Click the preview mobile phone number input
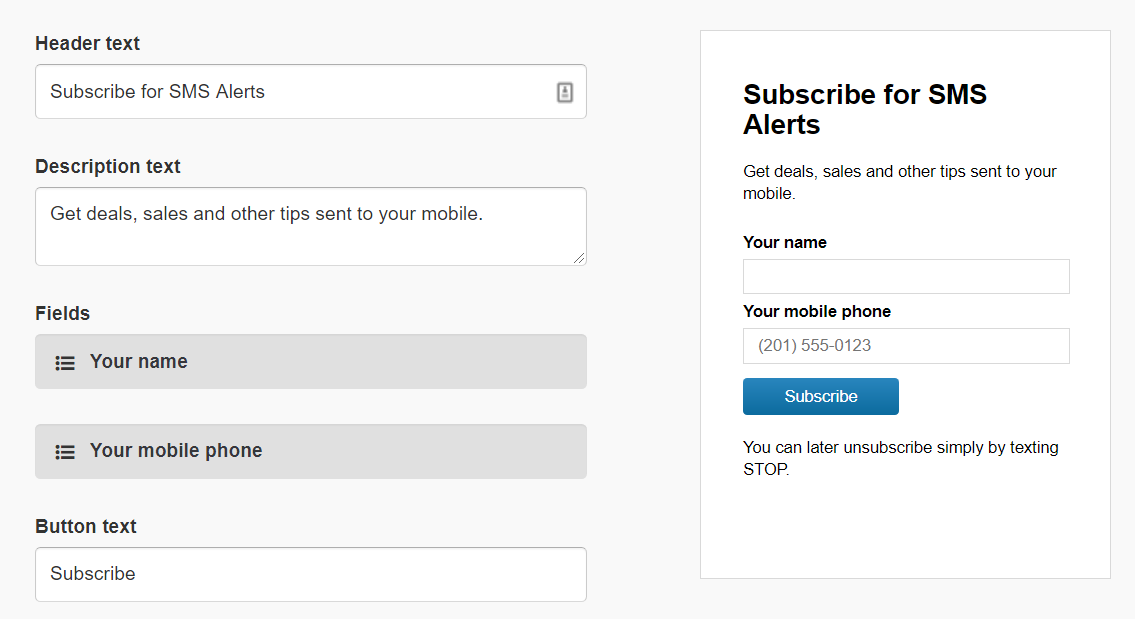 point(906,346)
